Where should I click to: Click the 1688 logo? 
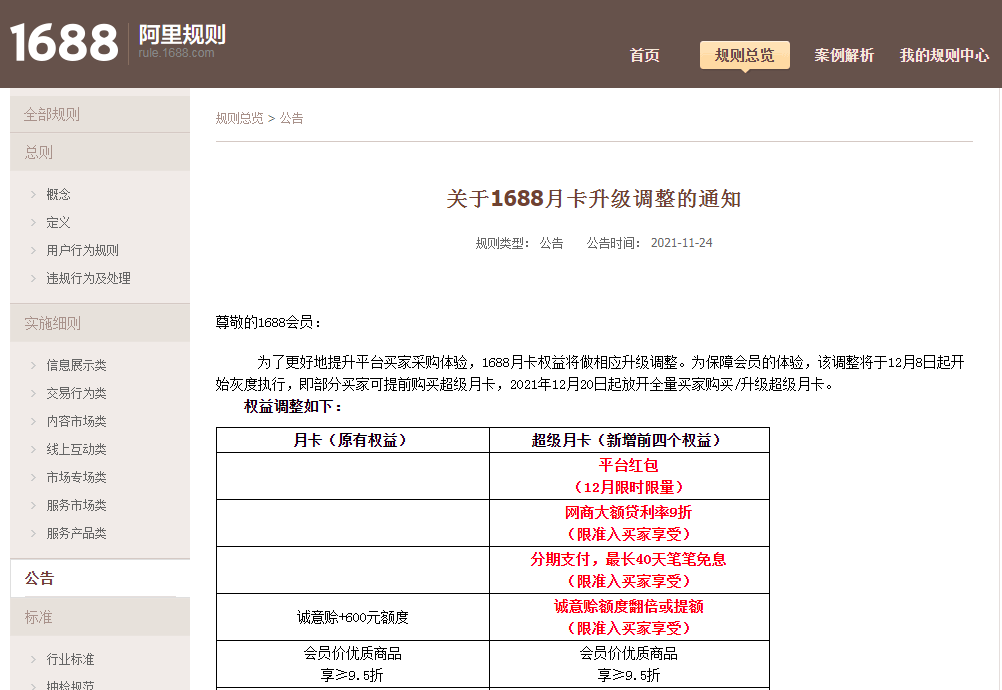pos(64,43)
